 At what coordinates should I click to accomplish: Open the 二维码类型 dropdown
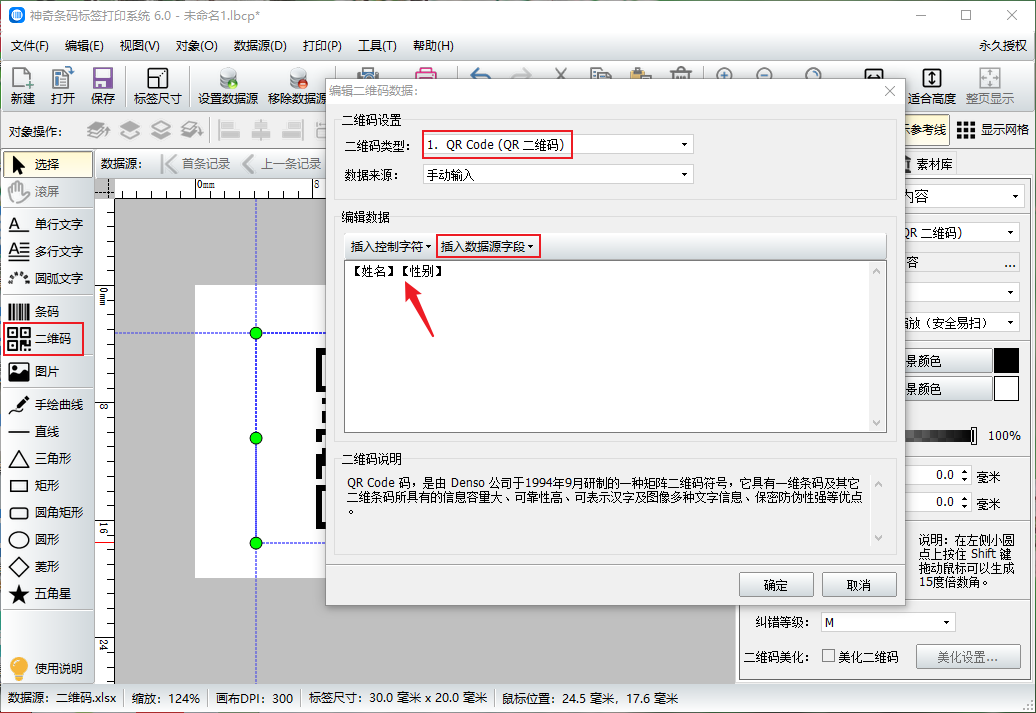557,145
